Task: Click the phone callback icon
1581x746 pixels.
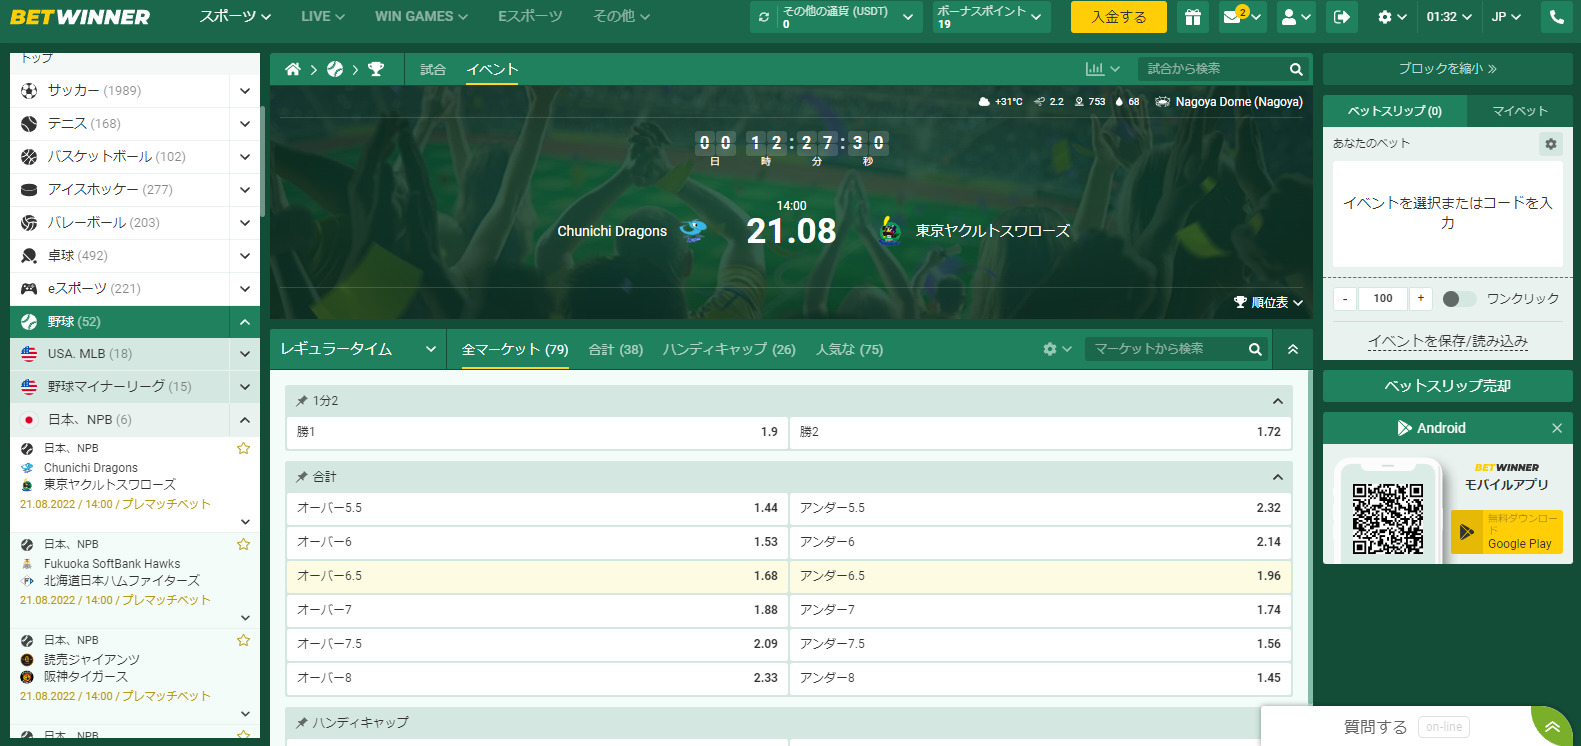Action: [x=1556, y=17]
